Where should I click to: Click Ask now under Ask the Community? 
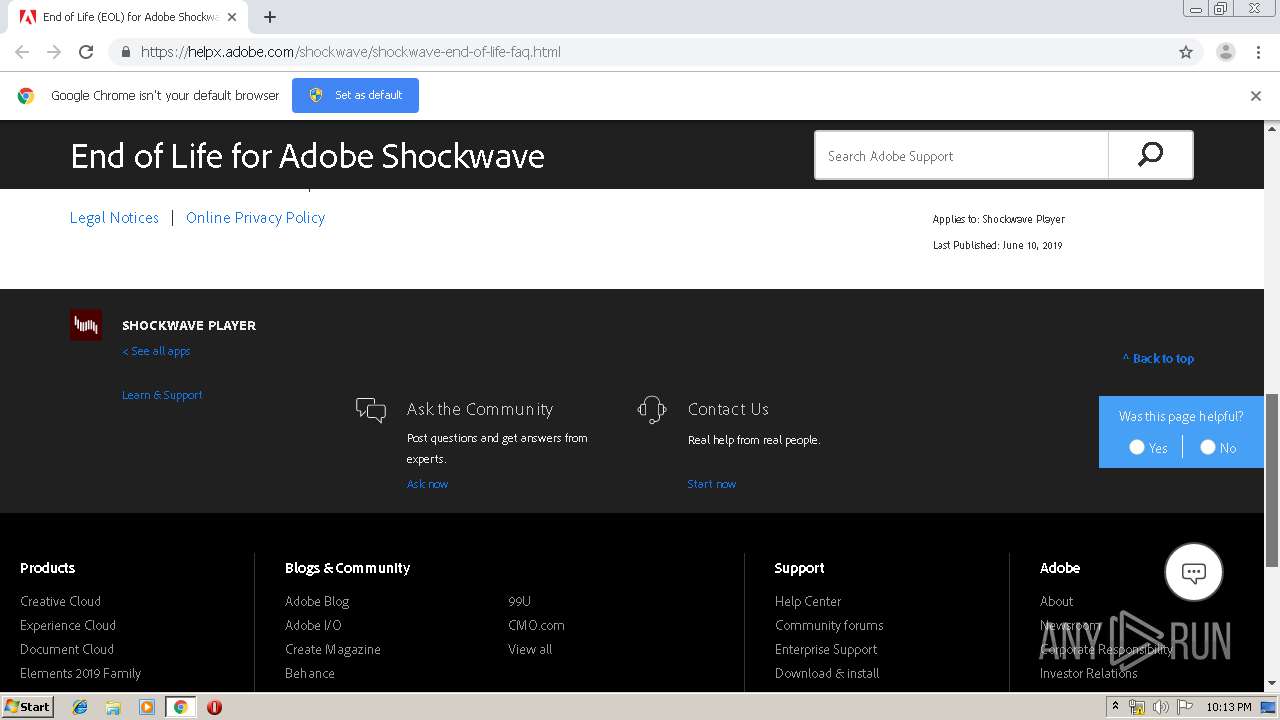(x=427, y=484)
